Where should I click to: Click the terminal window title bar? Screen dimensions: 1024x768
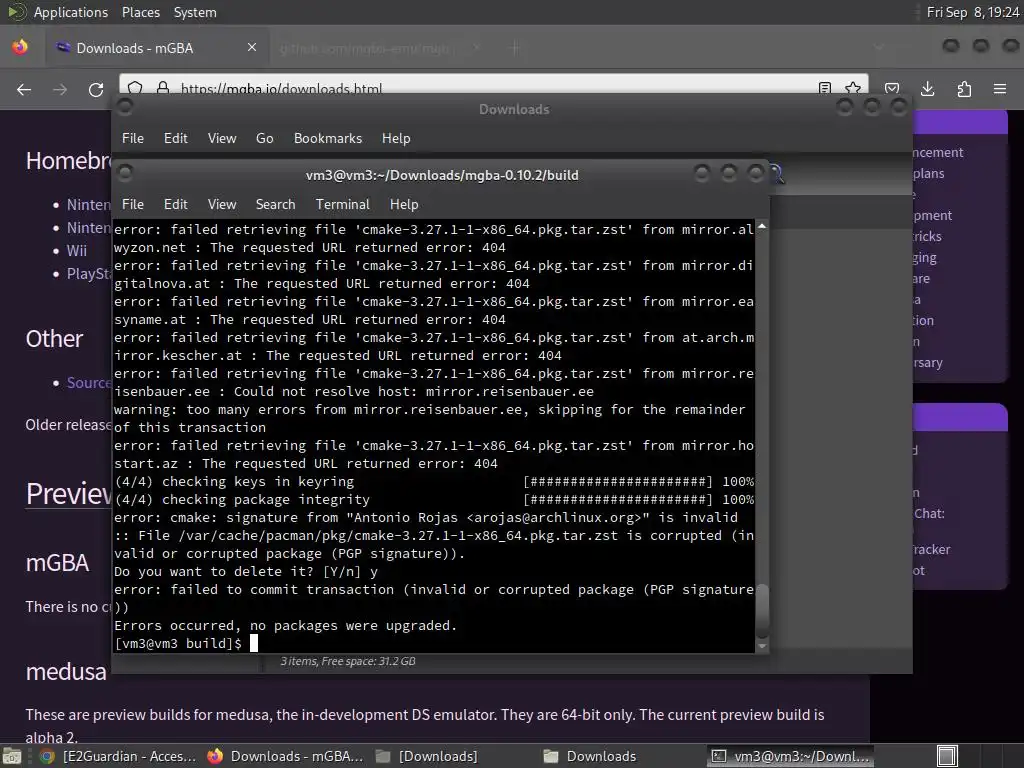pyautogui.click(x=441, y=175)
